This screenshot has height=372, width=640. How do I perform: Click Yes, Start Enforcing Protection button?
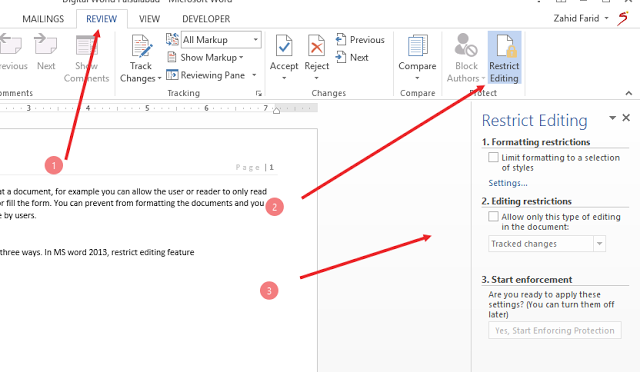(x=555, y=330)
